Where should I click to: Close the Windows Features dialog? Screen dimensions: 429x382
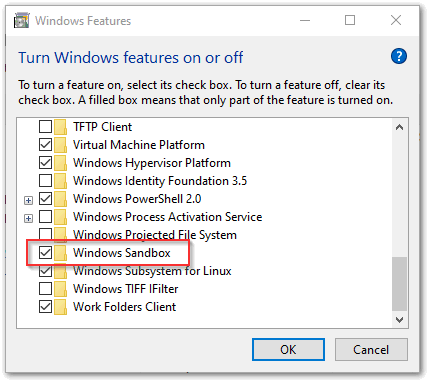click(396, 20)
